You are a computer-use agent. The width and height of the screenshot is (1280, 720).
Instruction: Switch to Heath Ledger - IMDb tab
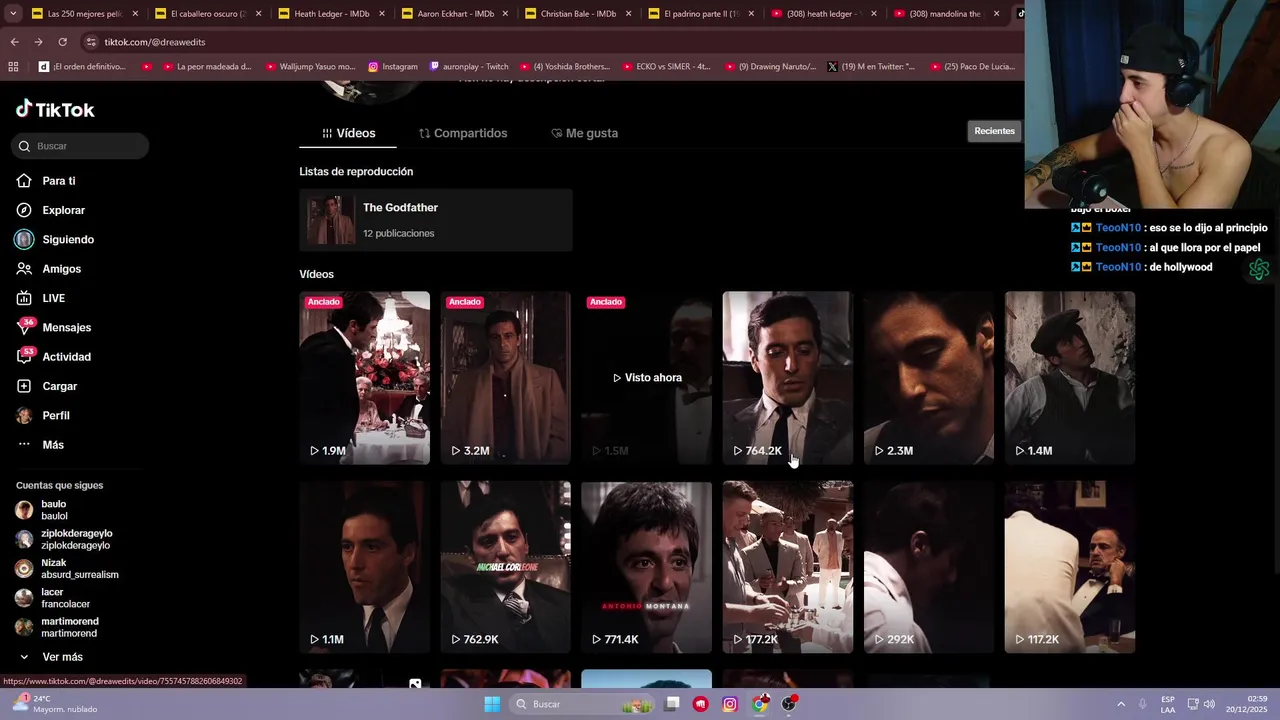[331, 14]
